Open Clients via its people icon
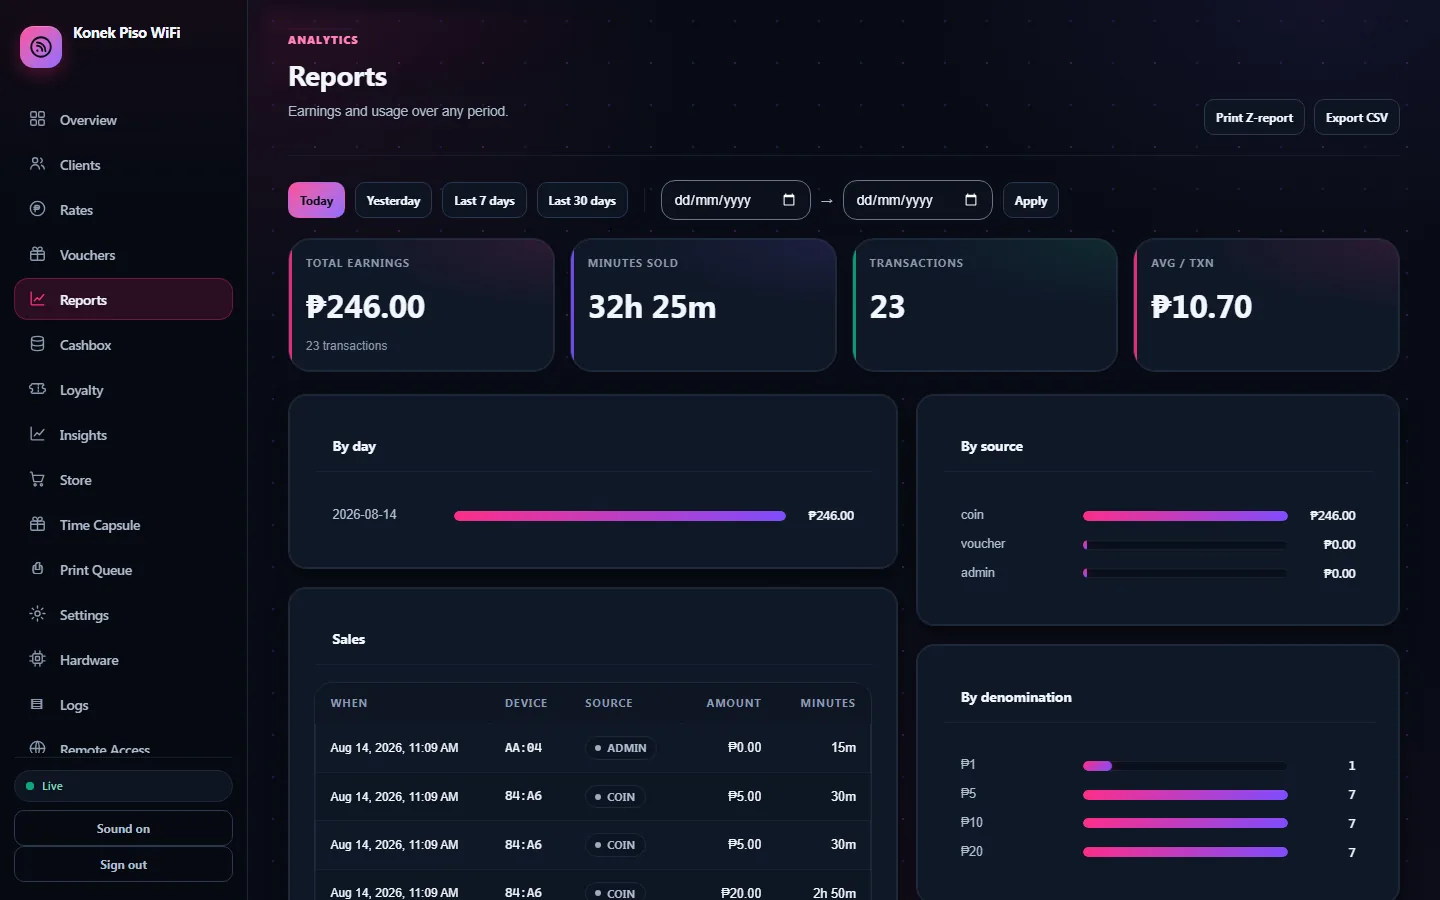 tap(38, 164)
